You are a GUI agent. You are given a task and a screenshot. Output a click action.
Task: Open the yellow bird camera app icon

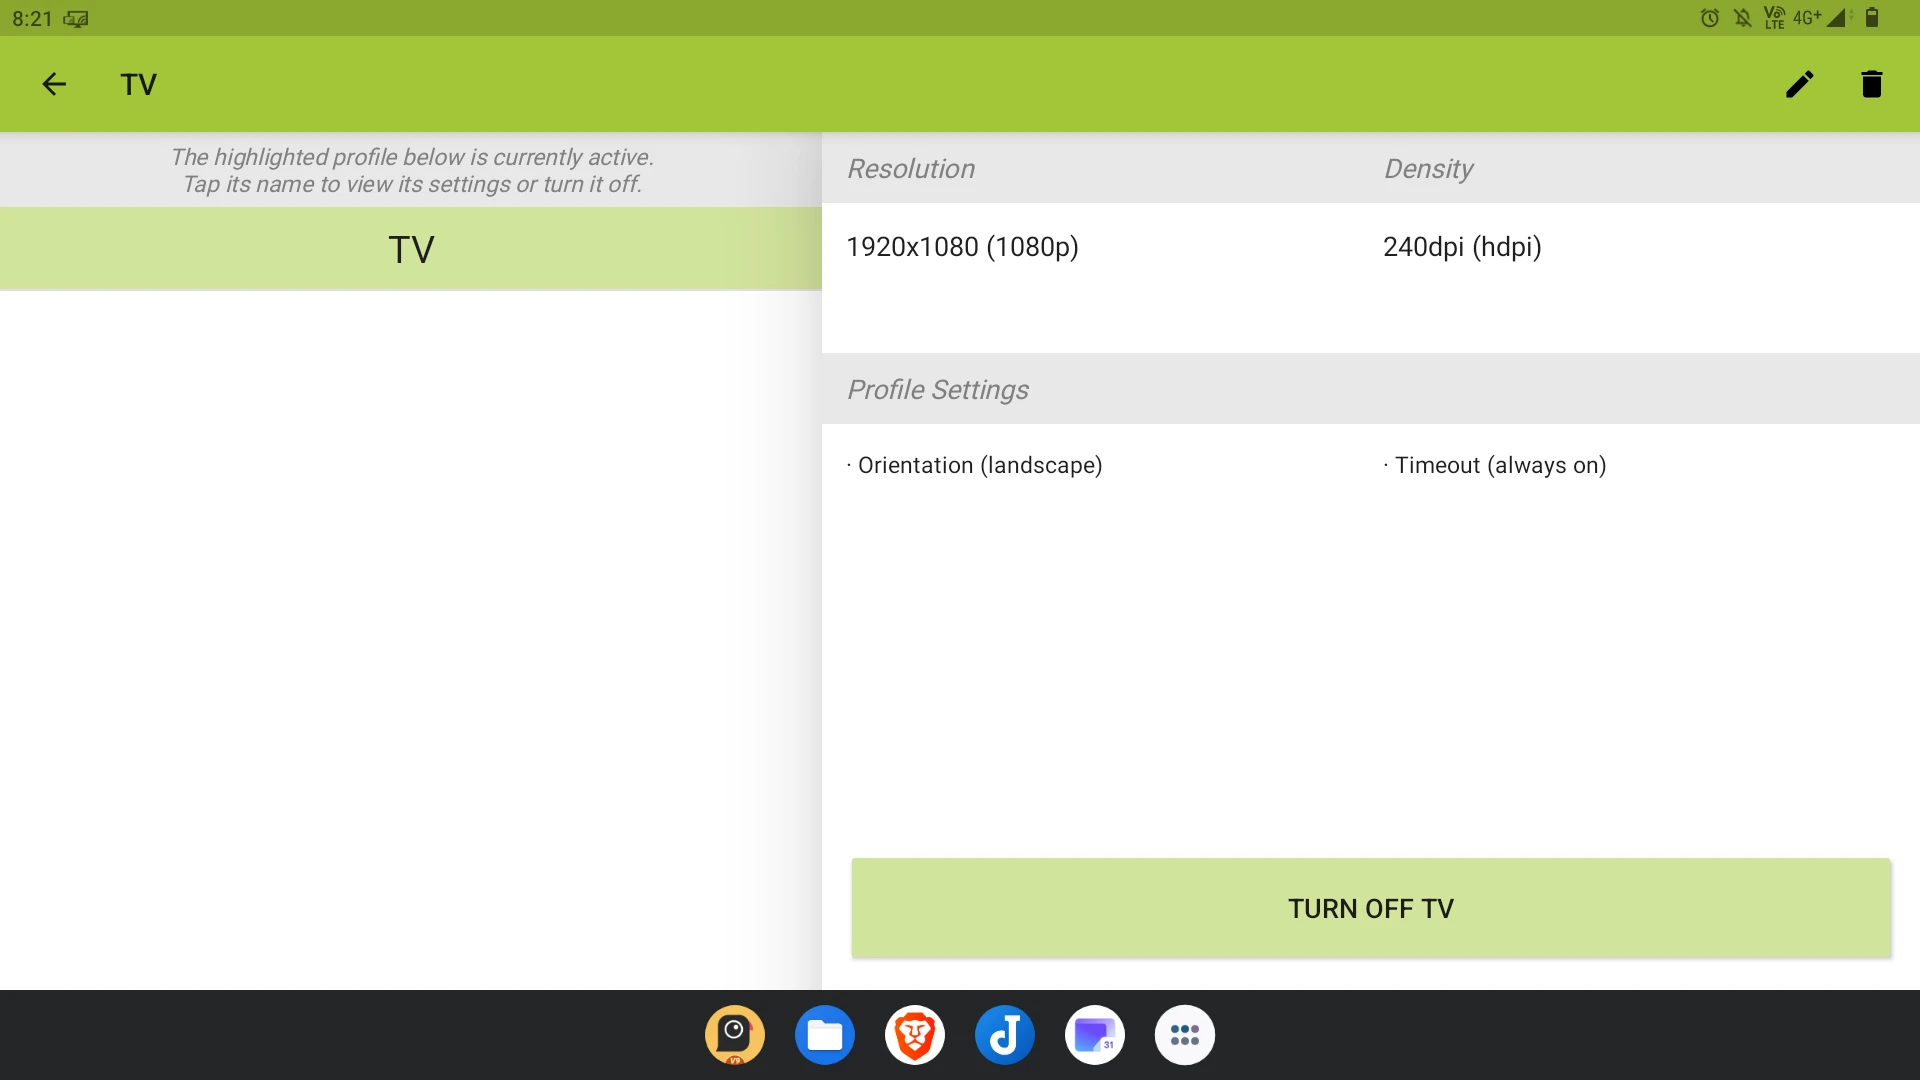click(734, 1035)
